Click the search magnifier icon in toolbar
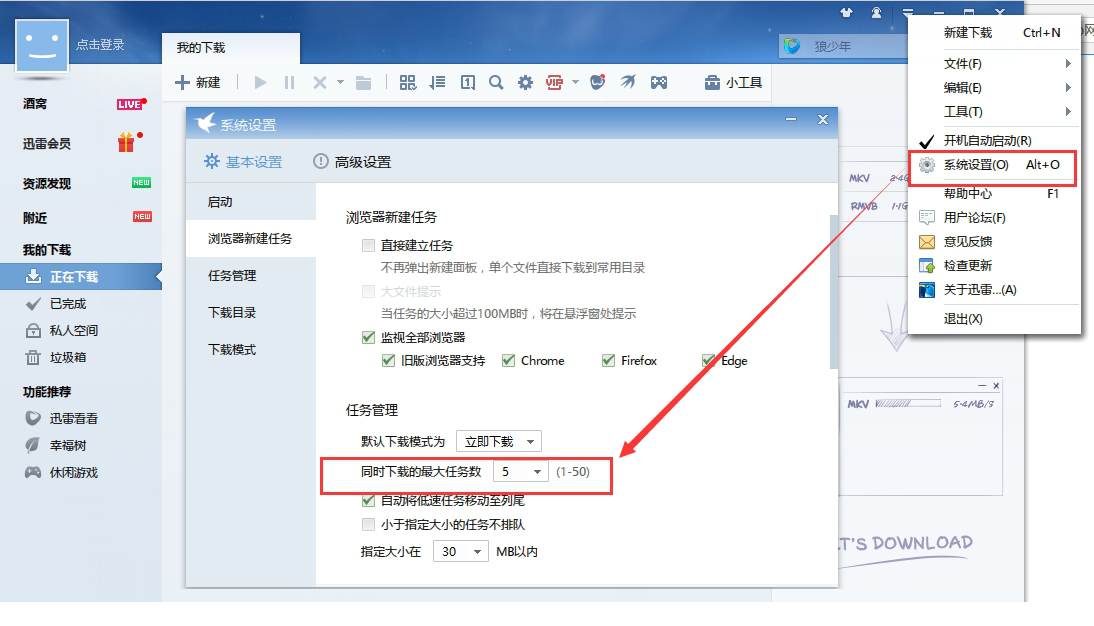Image resolution: width=1094 pixels, height=626 pixels. pyautogui.click(x=495, y=83)
